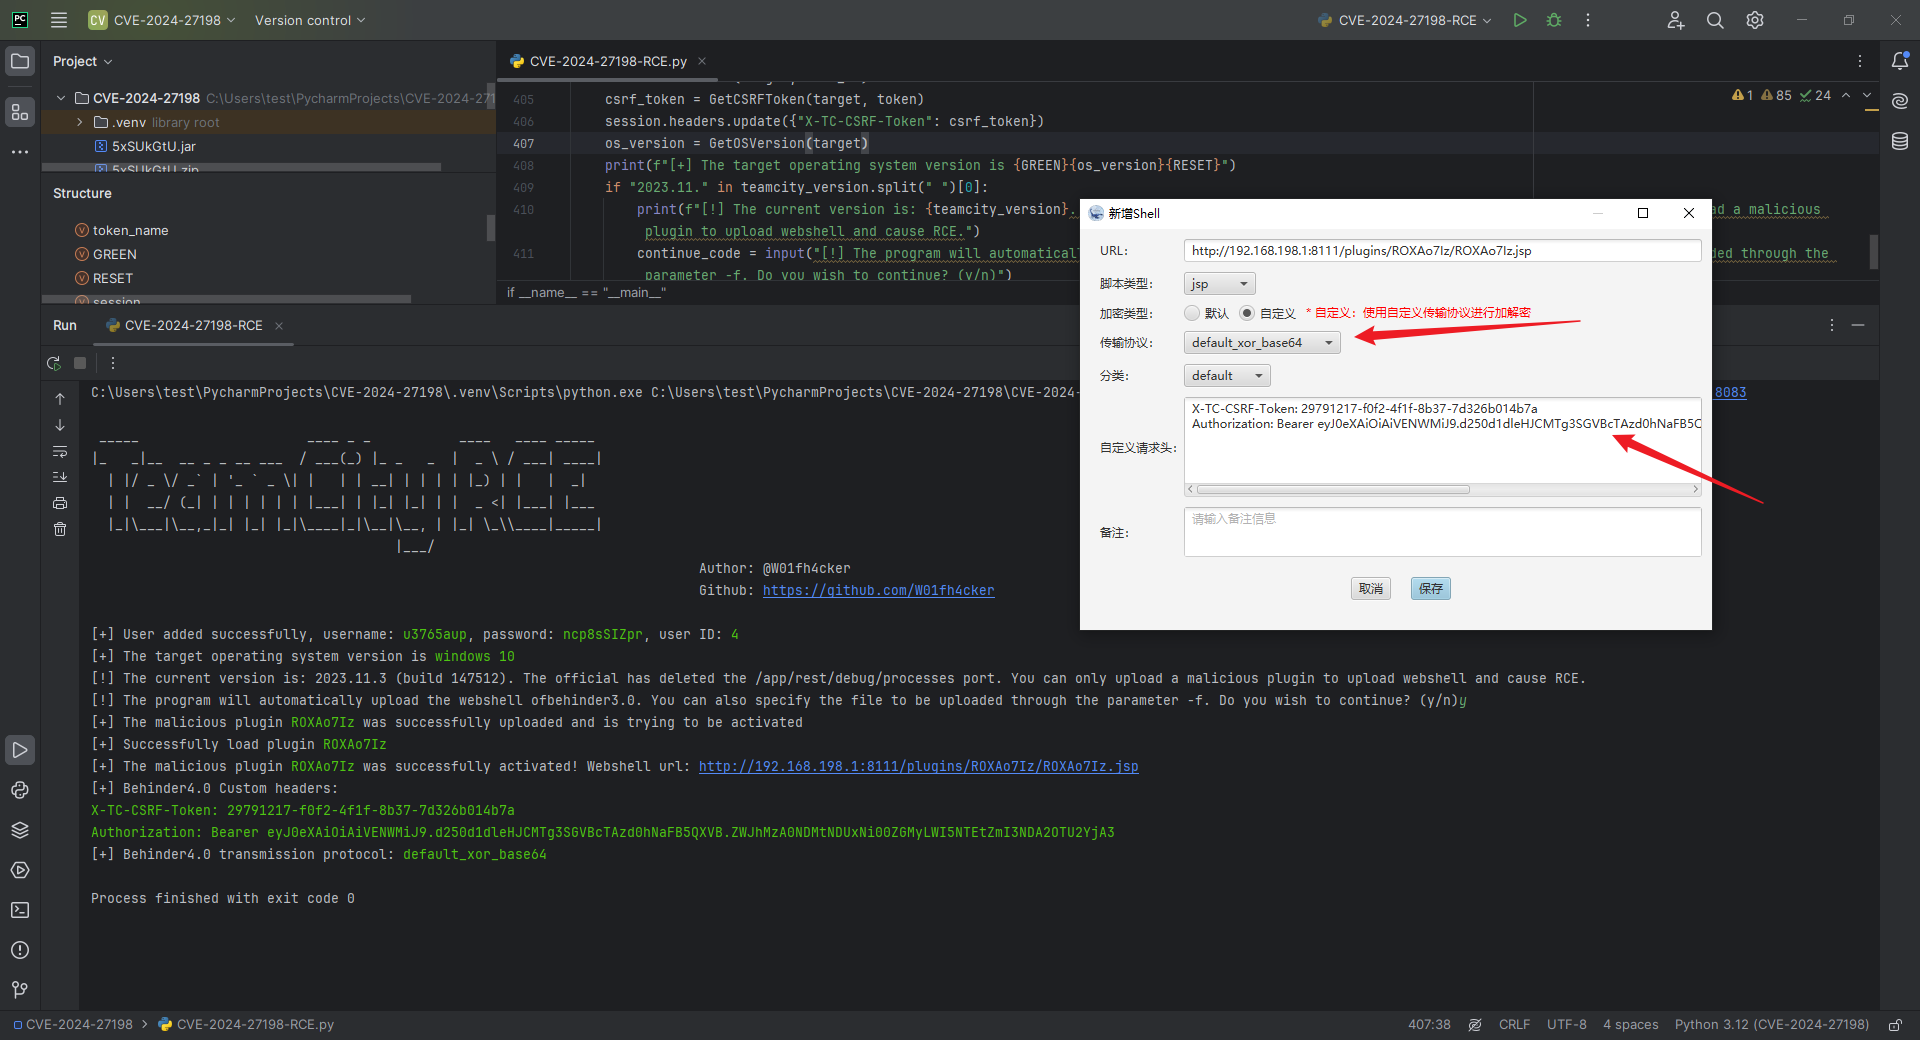This screenshot has width=1920, height=1040.
Task: Clear all console output
Action: [x=60, y=529]
